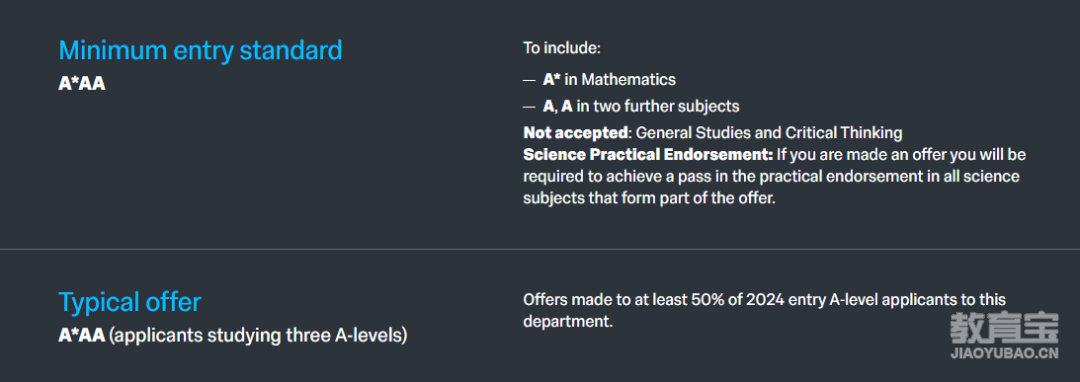The image size is (1080, 382).
Task: Click the bold "Science Practical Endorsement:" label
Action: [x=649, y=154]
